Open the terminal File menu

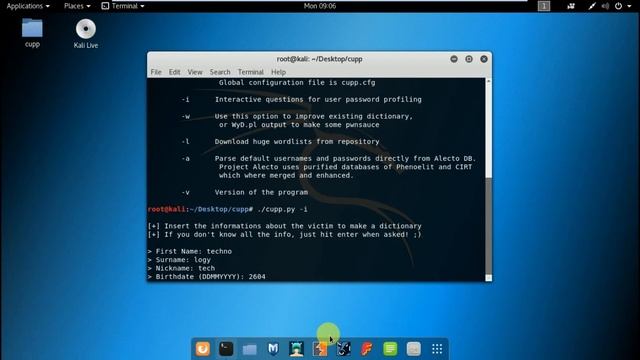156,72
